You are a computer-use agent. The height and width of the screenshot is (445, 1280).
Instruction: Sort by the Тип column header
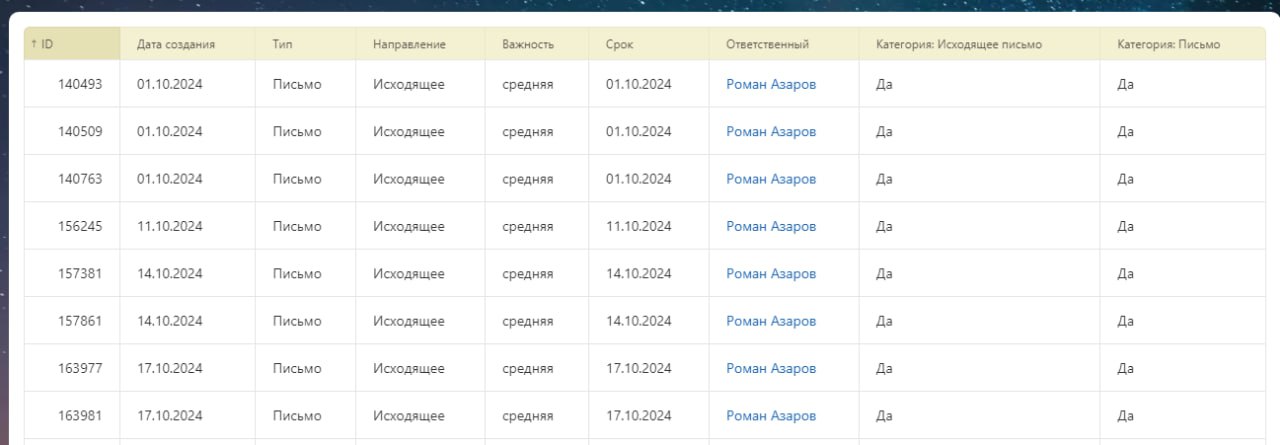pos(282,45)
